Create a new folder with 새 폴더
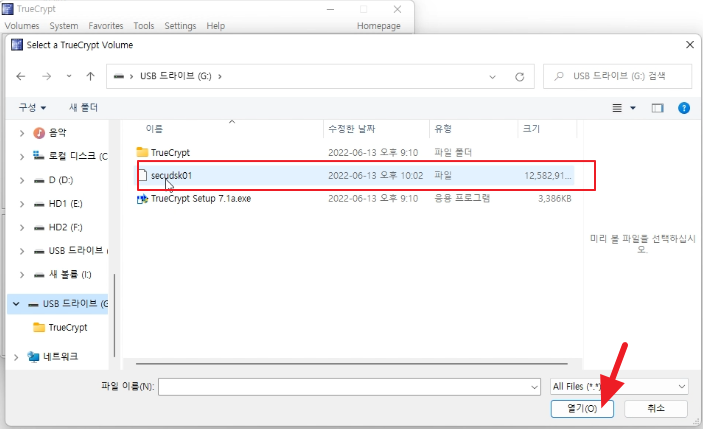This screenshot has width=703, height=429. click(83, 108)
